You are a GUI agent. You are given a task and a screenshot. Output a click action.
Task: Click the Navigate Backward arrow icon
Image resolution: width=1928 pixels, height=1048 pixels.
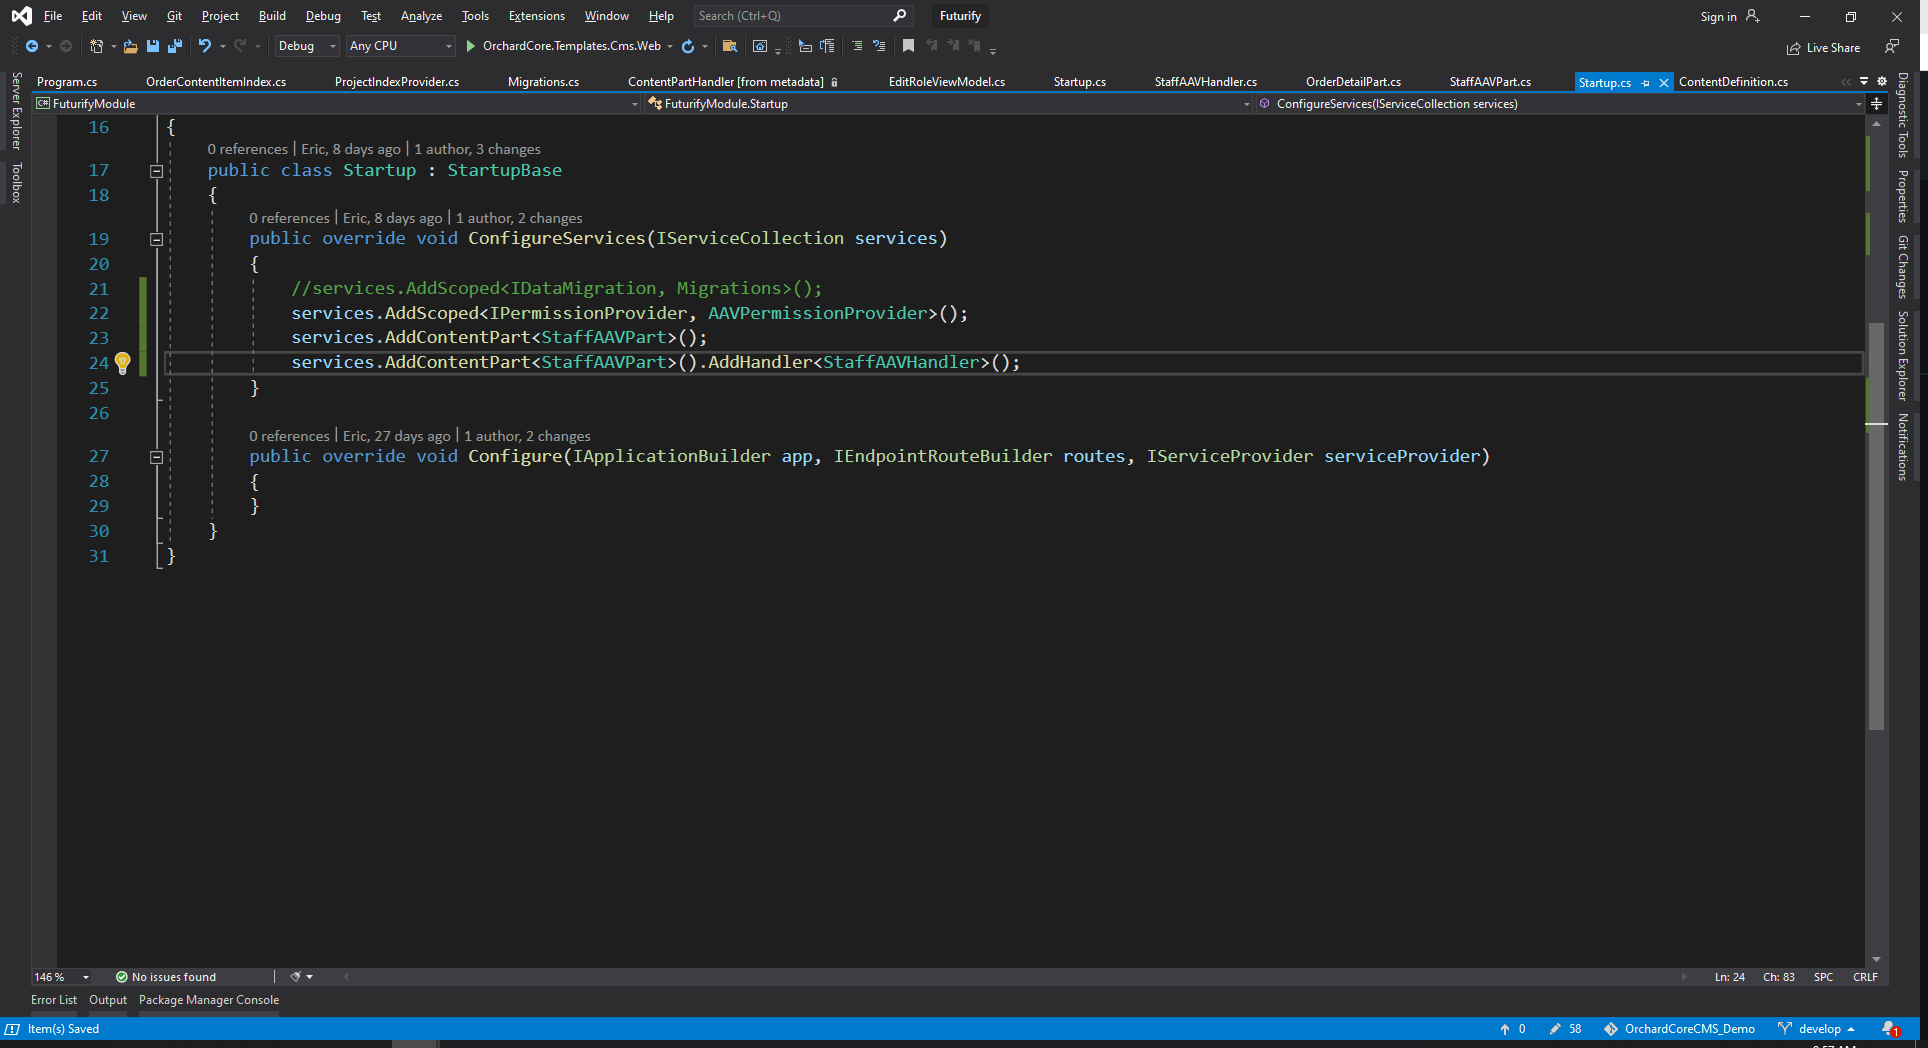tap(31, 46)
